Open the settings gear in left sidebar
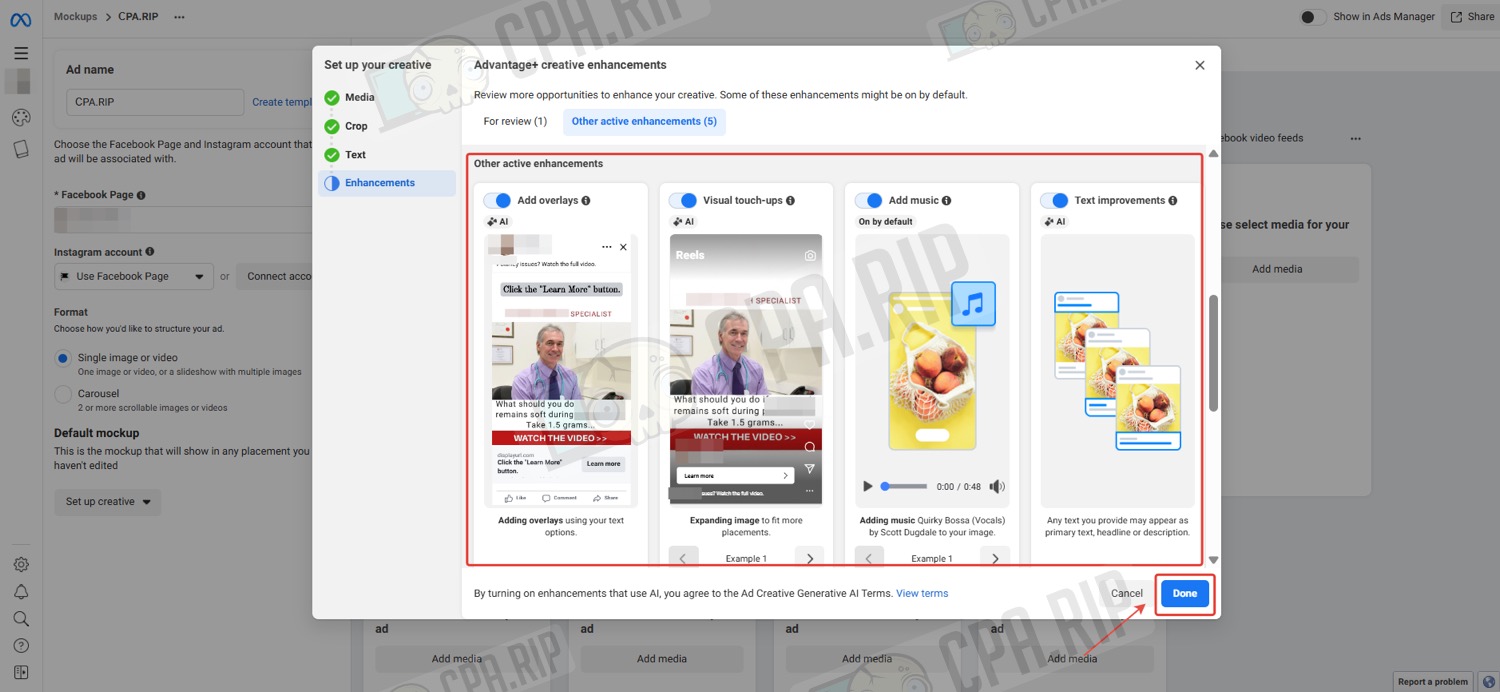The image size is (1500, 692). pyautogui.click(x=21, y=565)
